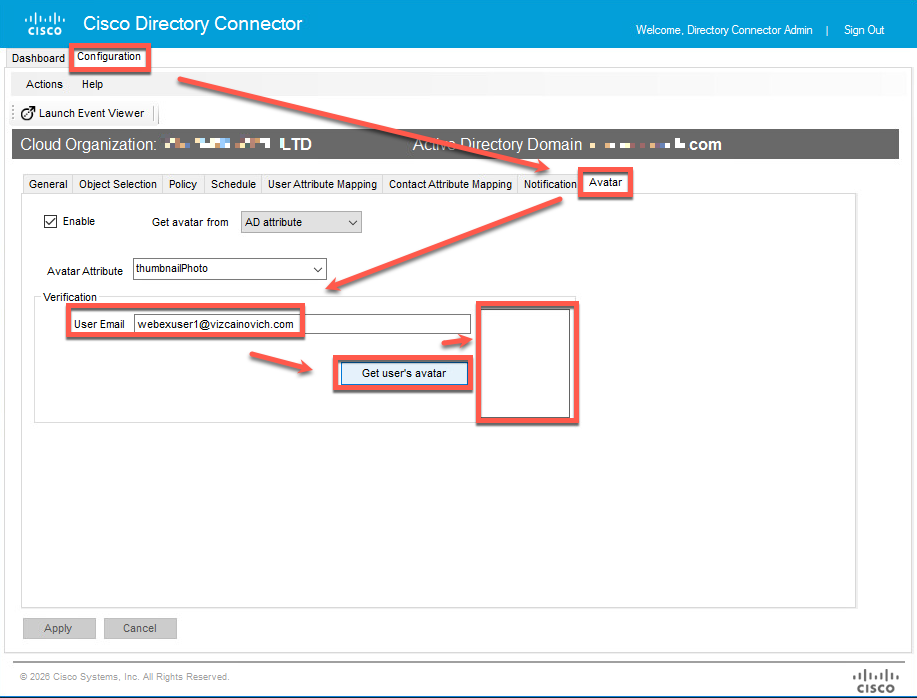Image resolution: width=917 pixels, height=698 pixels.
Task: Click the avatar preview box
Action: 525,363
